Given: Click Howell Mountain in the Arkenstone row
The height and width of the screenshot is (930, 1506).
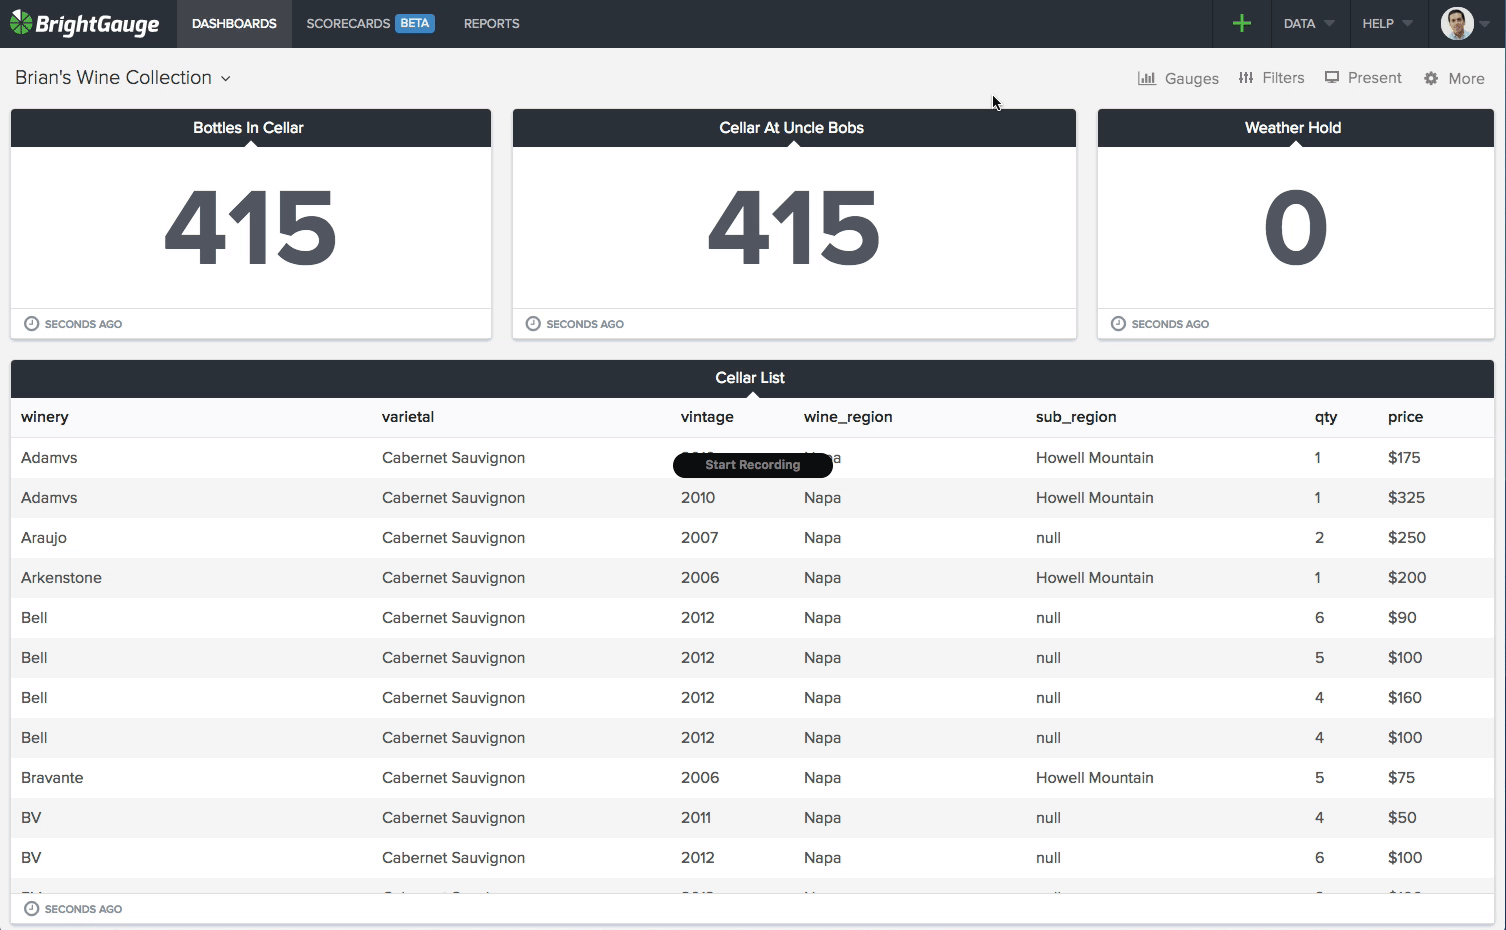Looking at the screenshot, I should [x=1095, y=578].
